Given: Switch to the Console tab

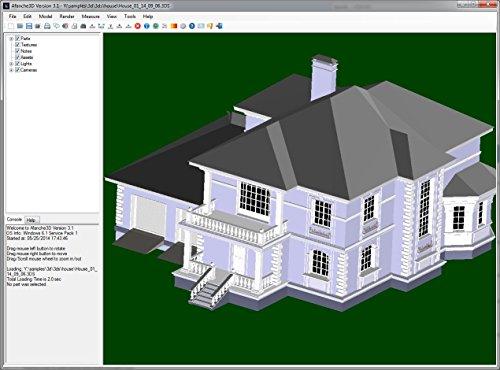Looking at the screenshot, I should click(x=14, y=219).
